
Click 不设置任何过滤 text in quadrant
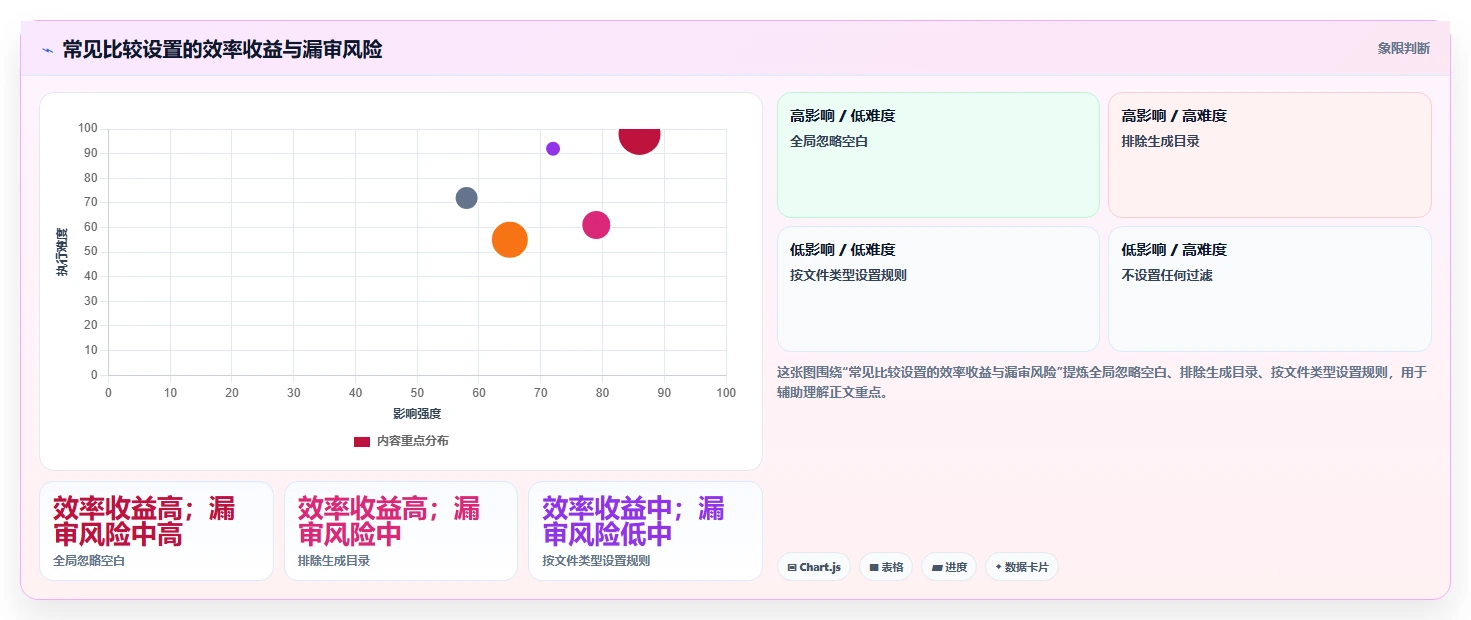click(1167, 275)
